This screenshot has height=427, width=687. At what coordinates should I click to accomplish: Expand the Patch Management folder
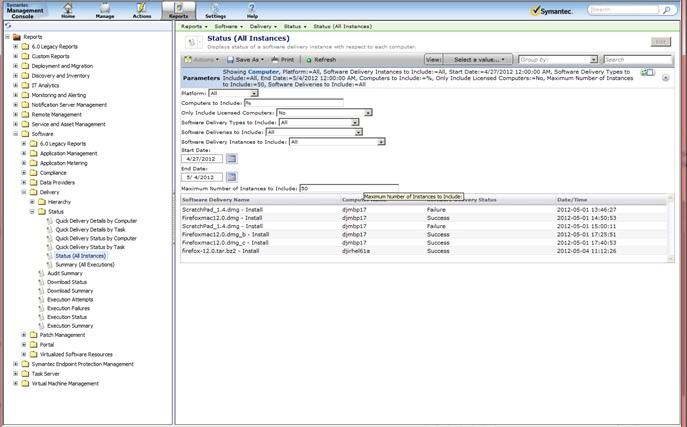click(25, 335)
